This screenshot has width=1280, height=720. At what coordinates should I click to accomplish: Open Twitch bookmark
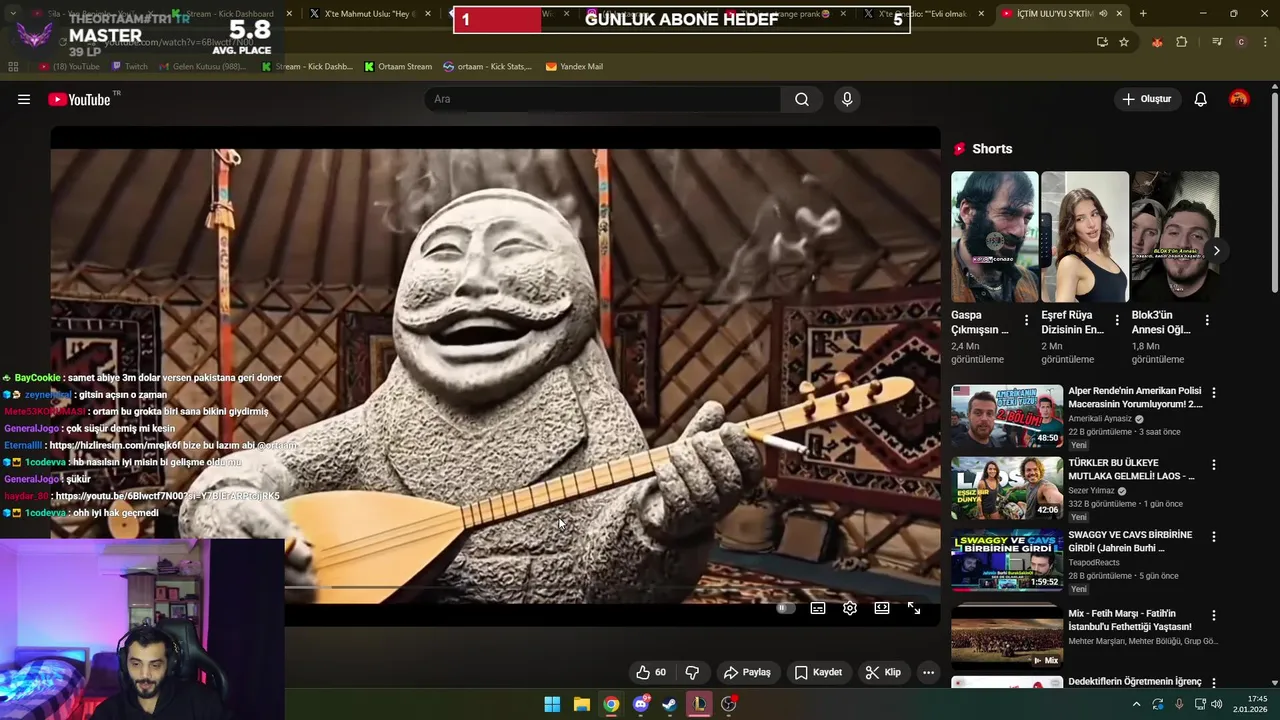[129, 67]
